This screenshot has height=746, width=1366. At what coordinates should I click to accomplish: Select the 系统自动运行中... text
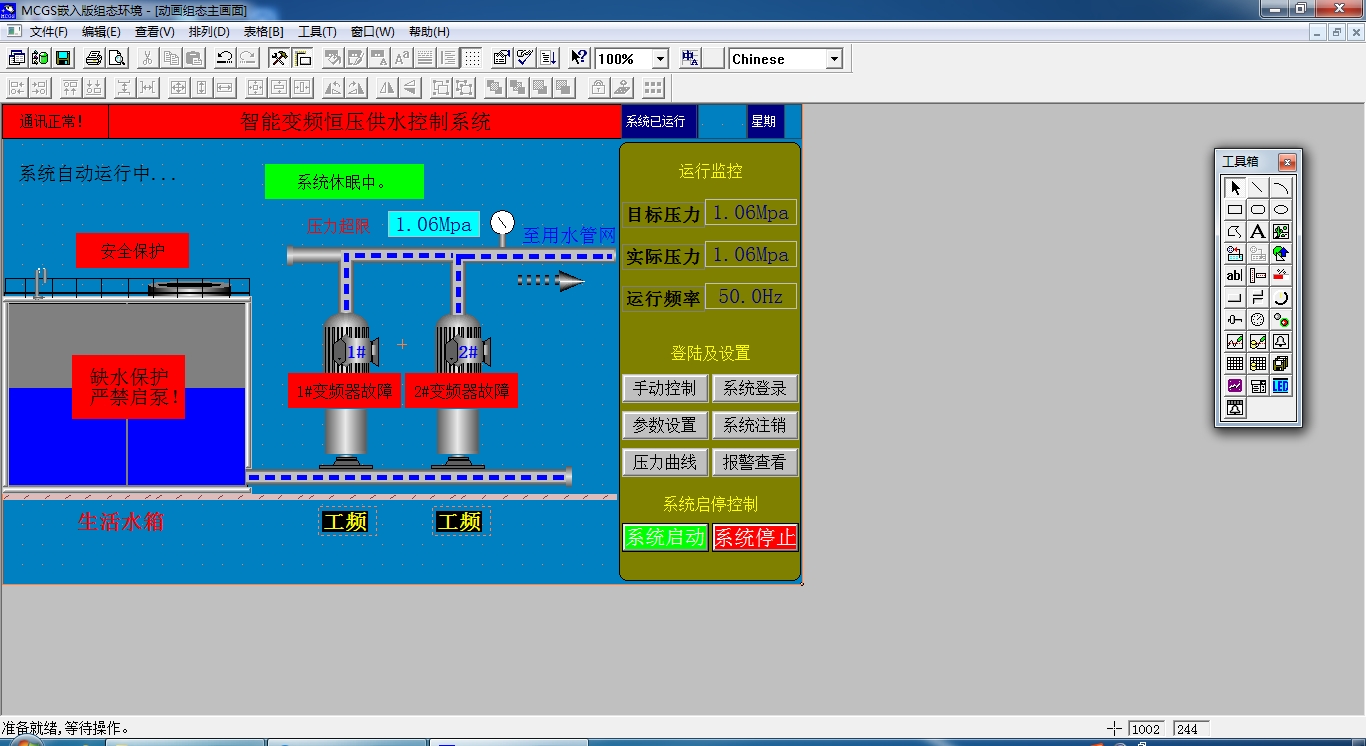coord(98,174)
